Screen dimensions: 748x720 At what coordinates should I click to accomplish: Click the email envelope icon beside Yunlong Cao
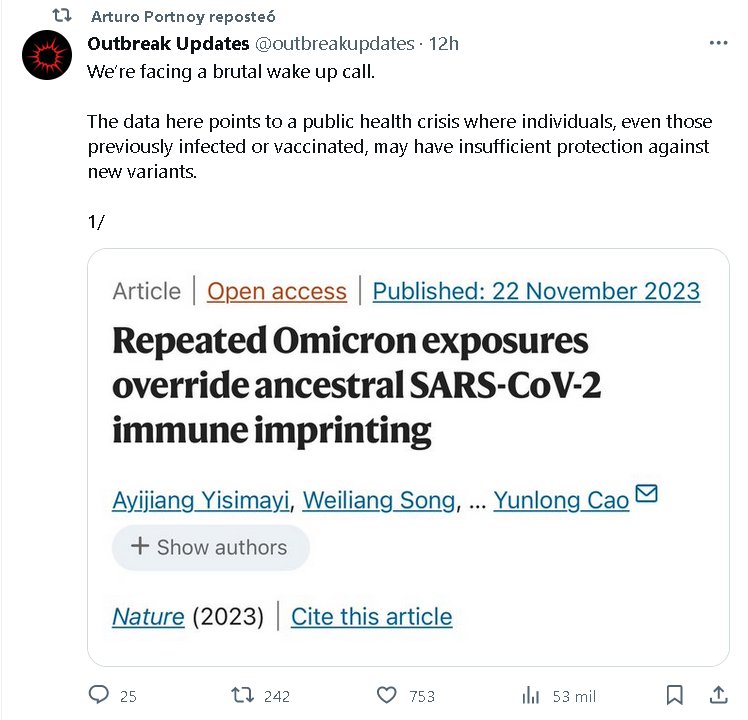point(646,494)
